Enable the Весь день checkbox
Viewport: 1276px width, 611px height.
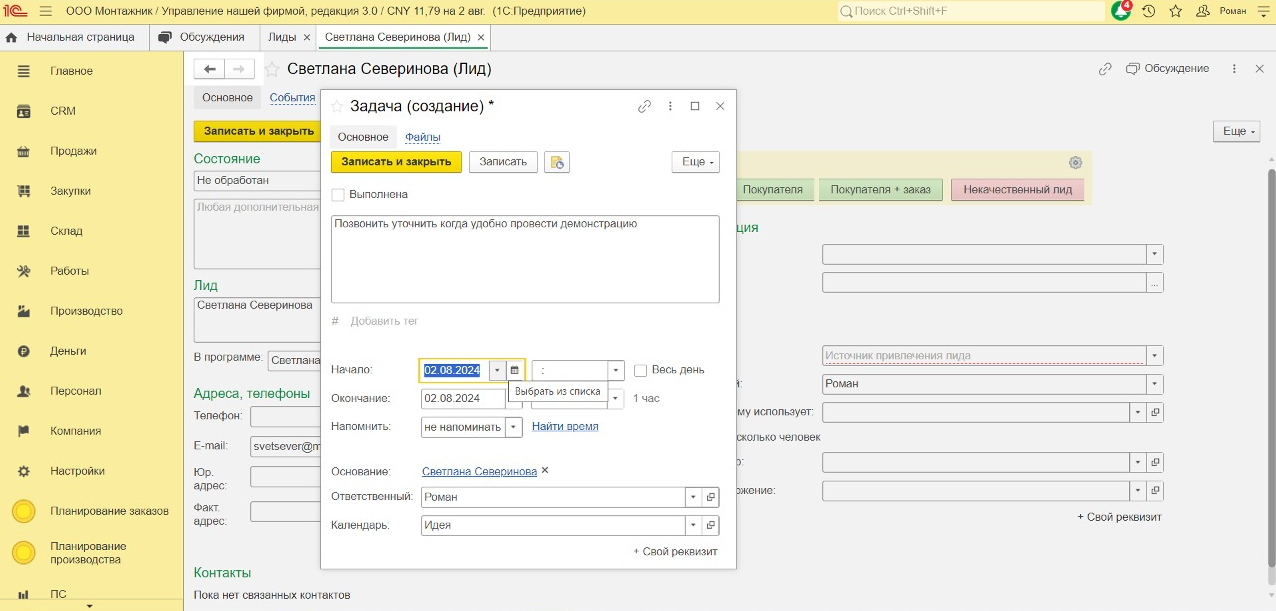click(641, 370)
